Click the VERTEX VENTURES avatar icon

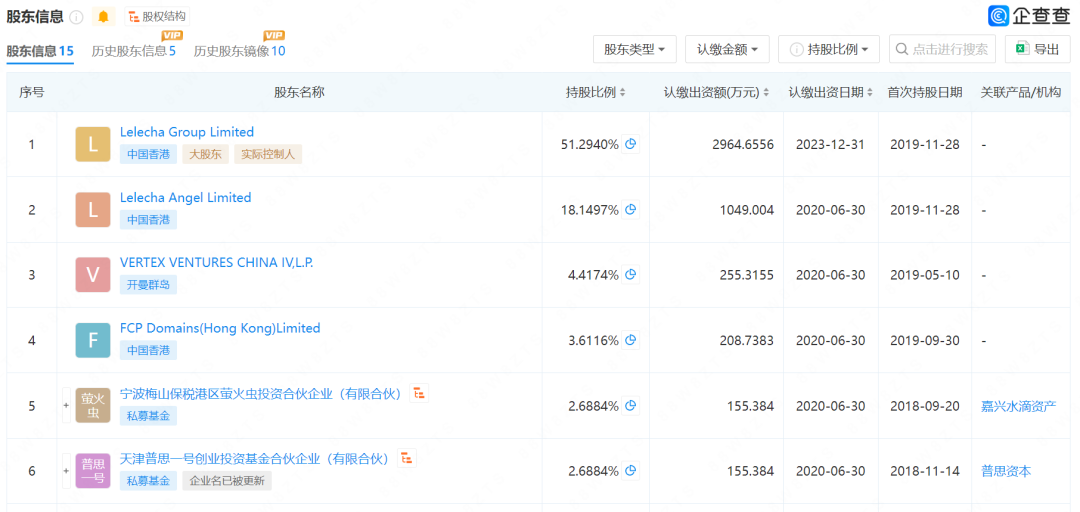pos(93,275)
